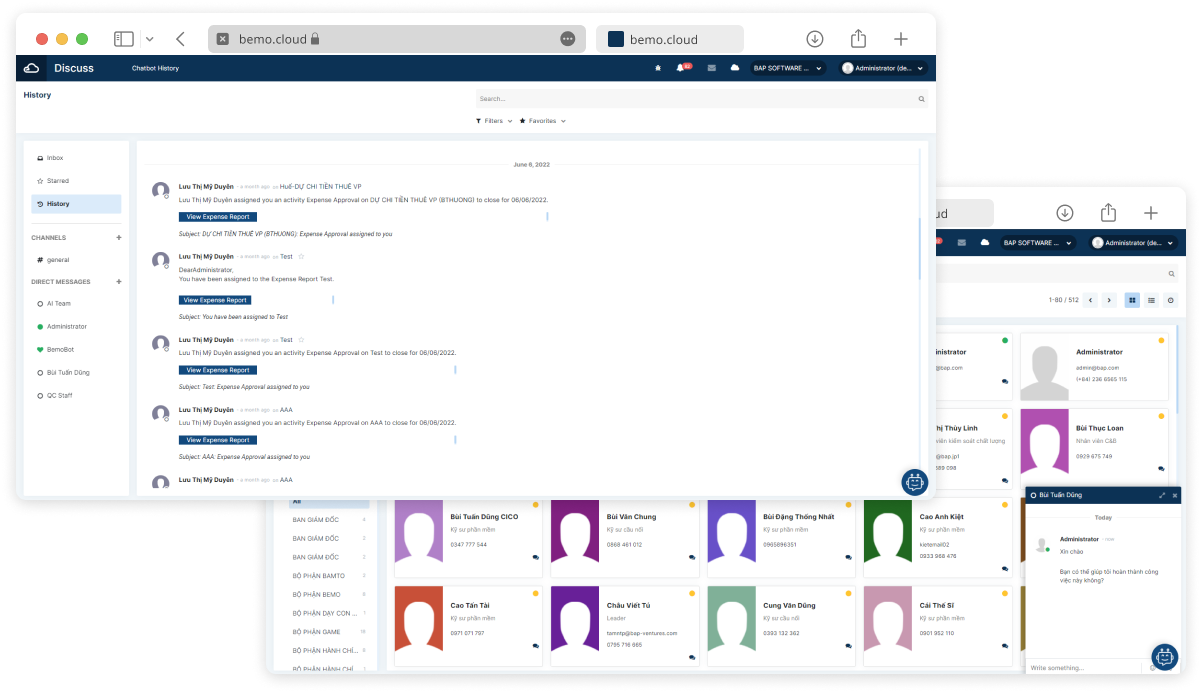Go back with the browser back chevron

(180, 39)
